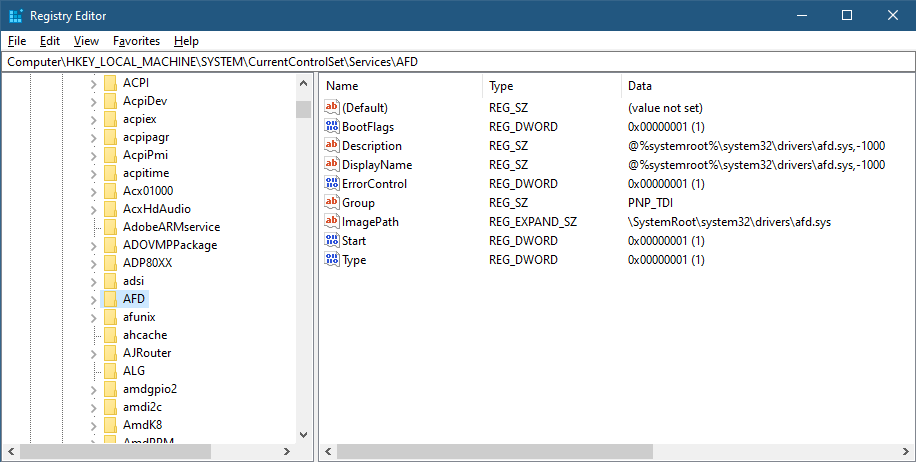Click the tree pane scroll down arrow
Image resolution: width=916 pixels, height=462 pixels.
(x=303, y=435)
